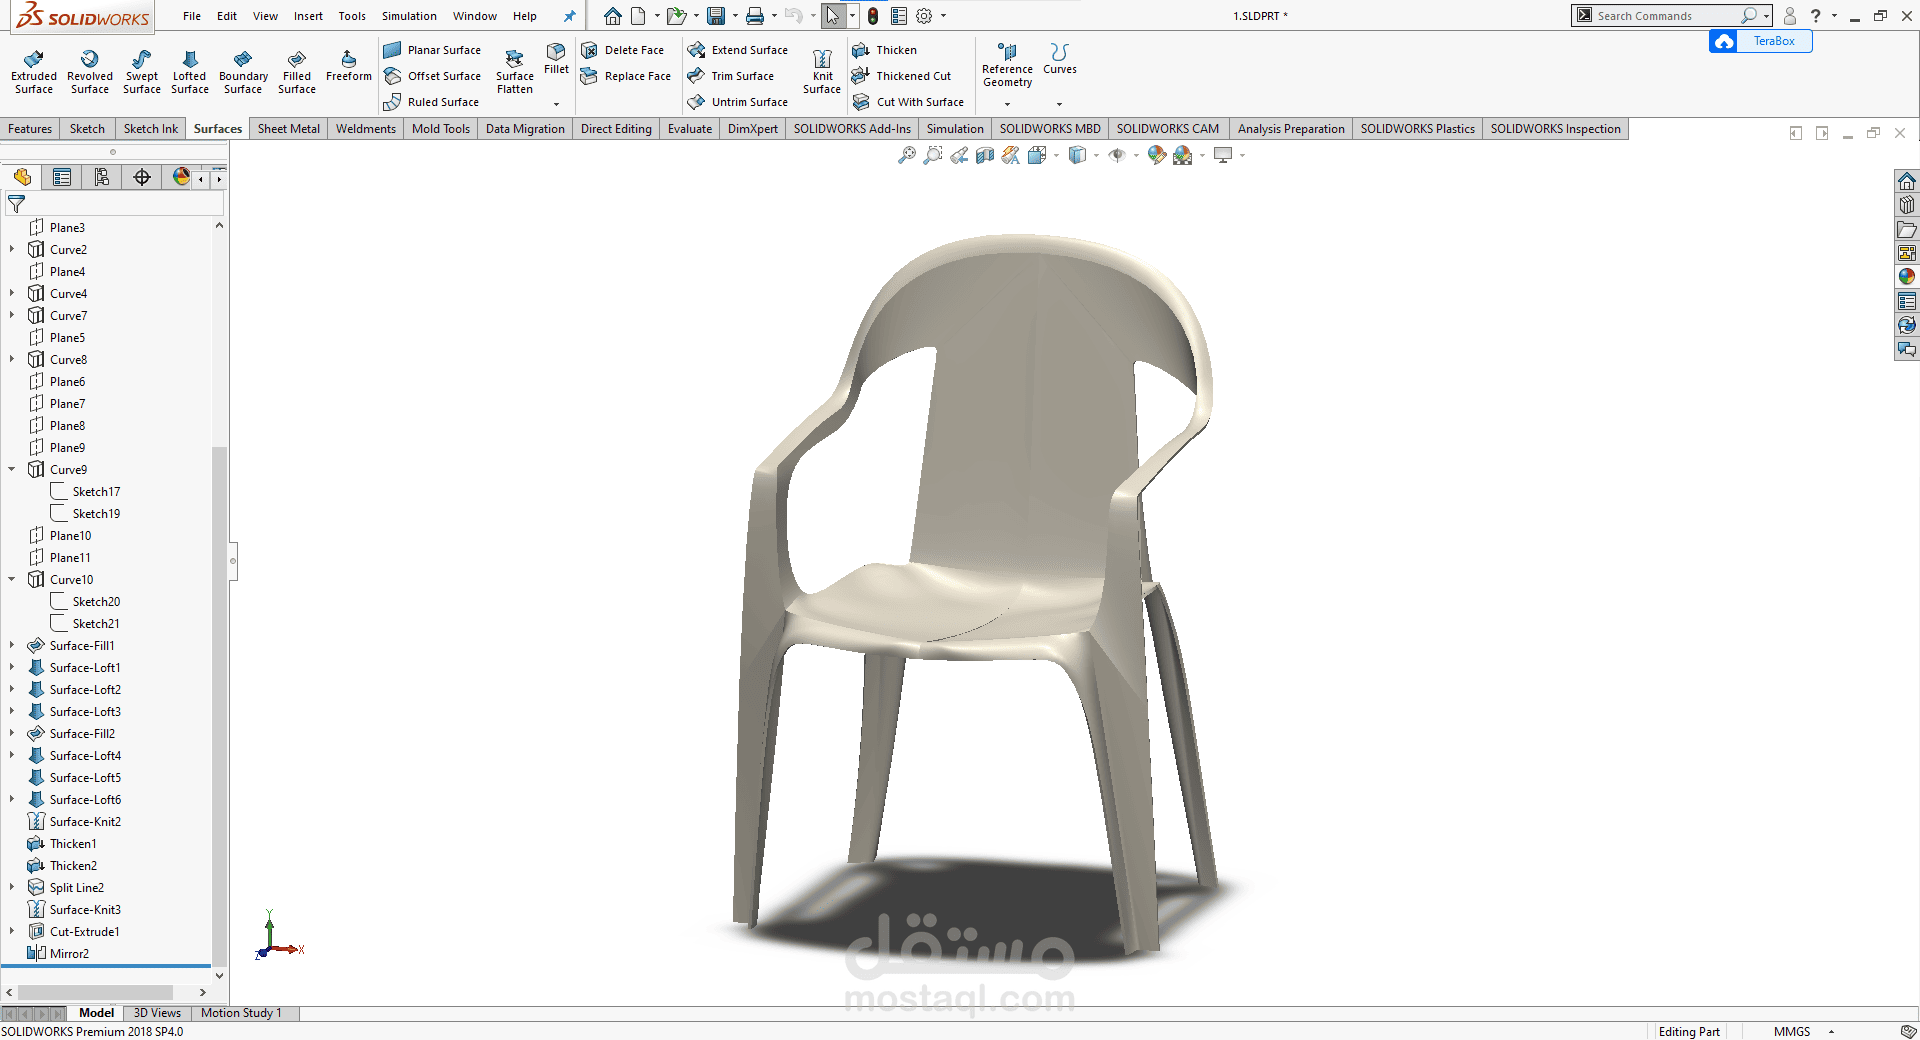Select the Zoom to Fit icon
Image resolution: width=1920 pixels, height=1040 pixels.
coord(906,155)
